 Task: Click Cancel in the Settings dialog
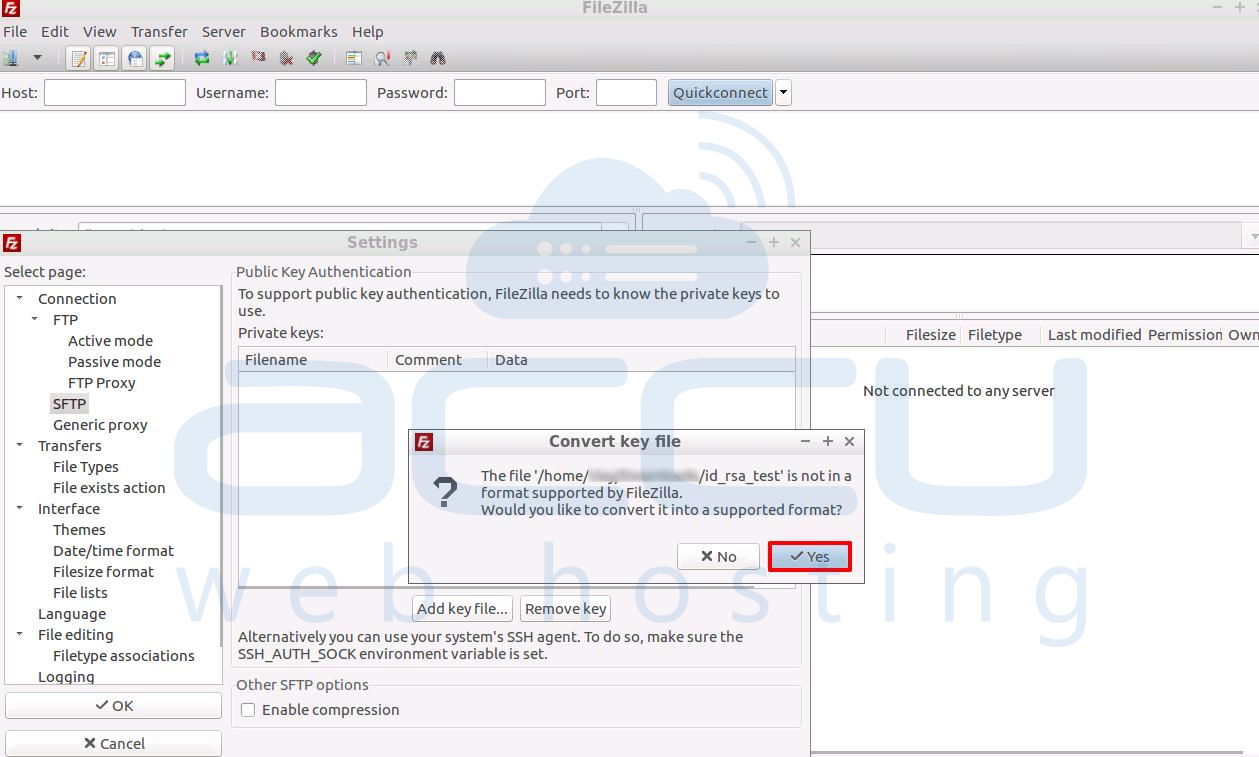click(x=113, y=744)
